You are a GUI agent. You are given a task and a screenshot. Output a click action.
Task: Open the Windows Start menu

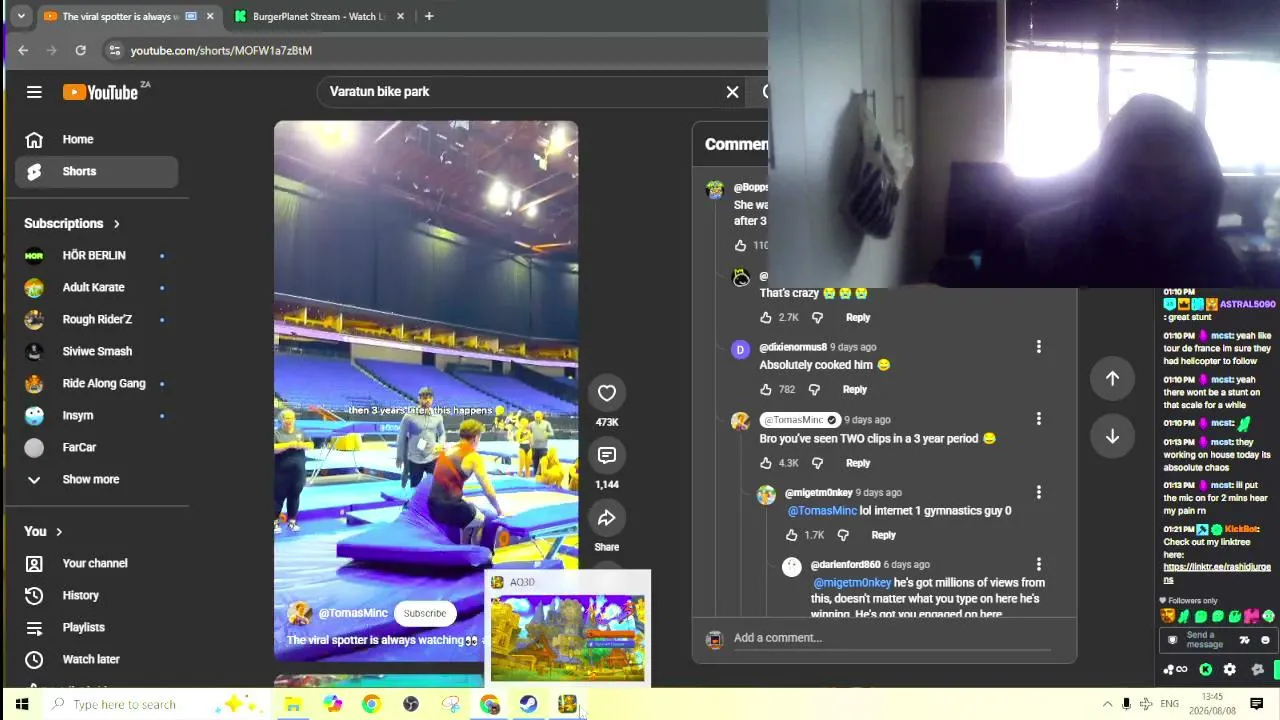coord(22,704)
